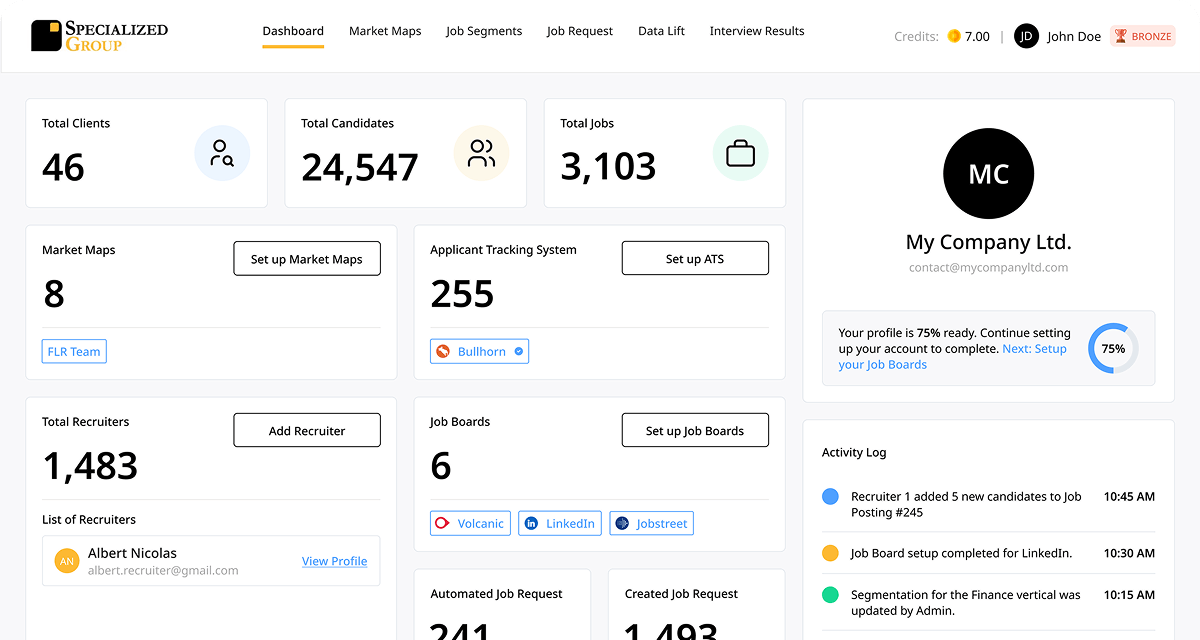Click the Total Clients person-search icon
This screenshot has width=1200, height=640.
pos(222,153)
